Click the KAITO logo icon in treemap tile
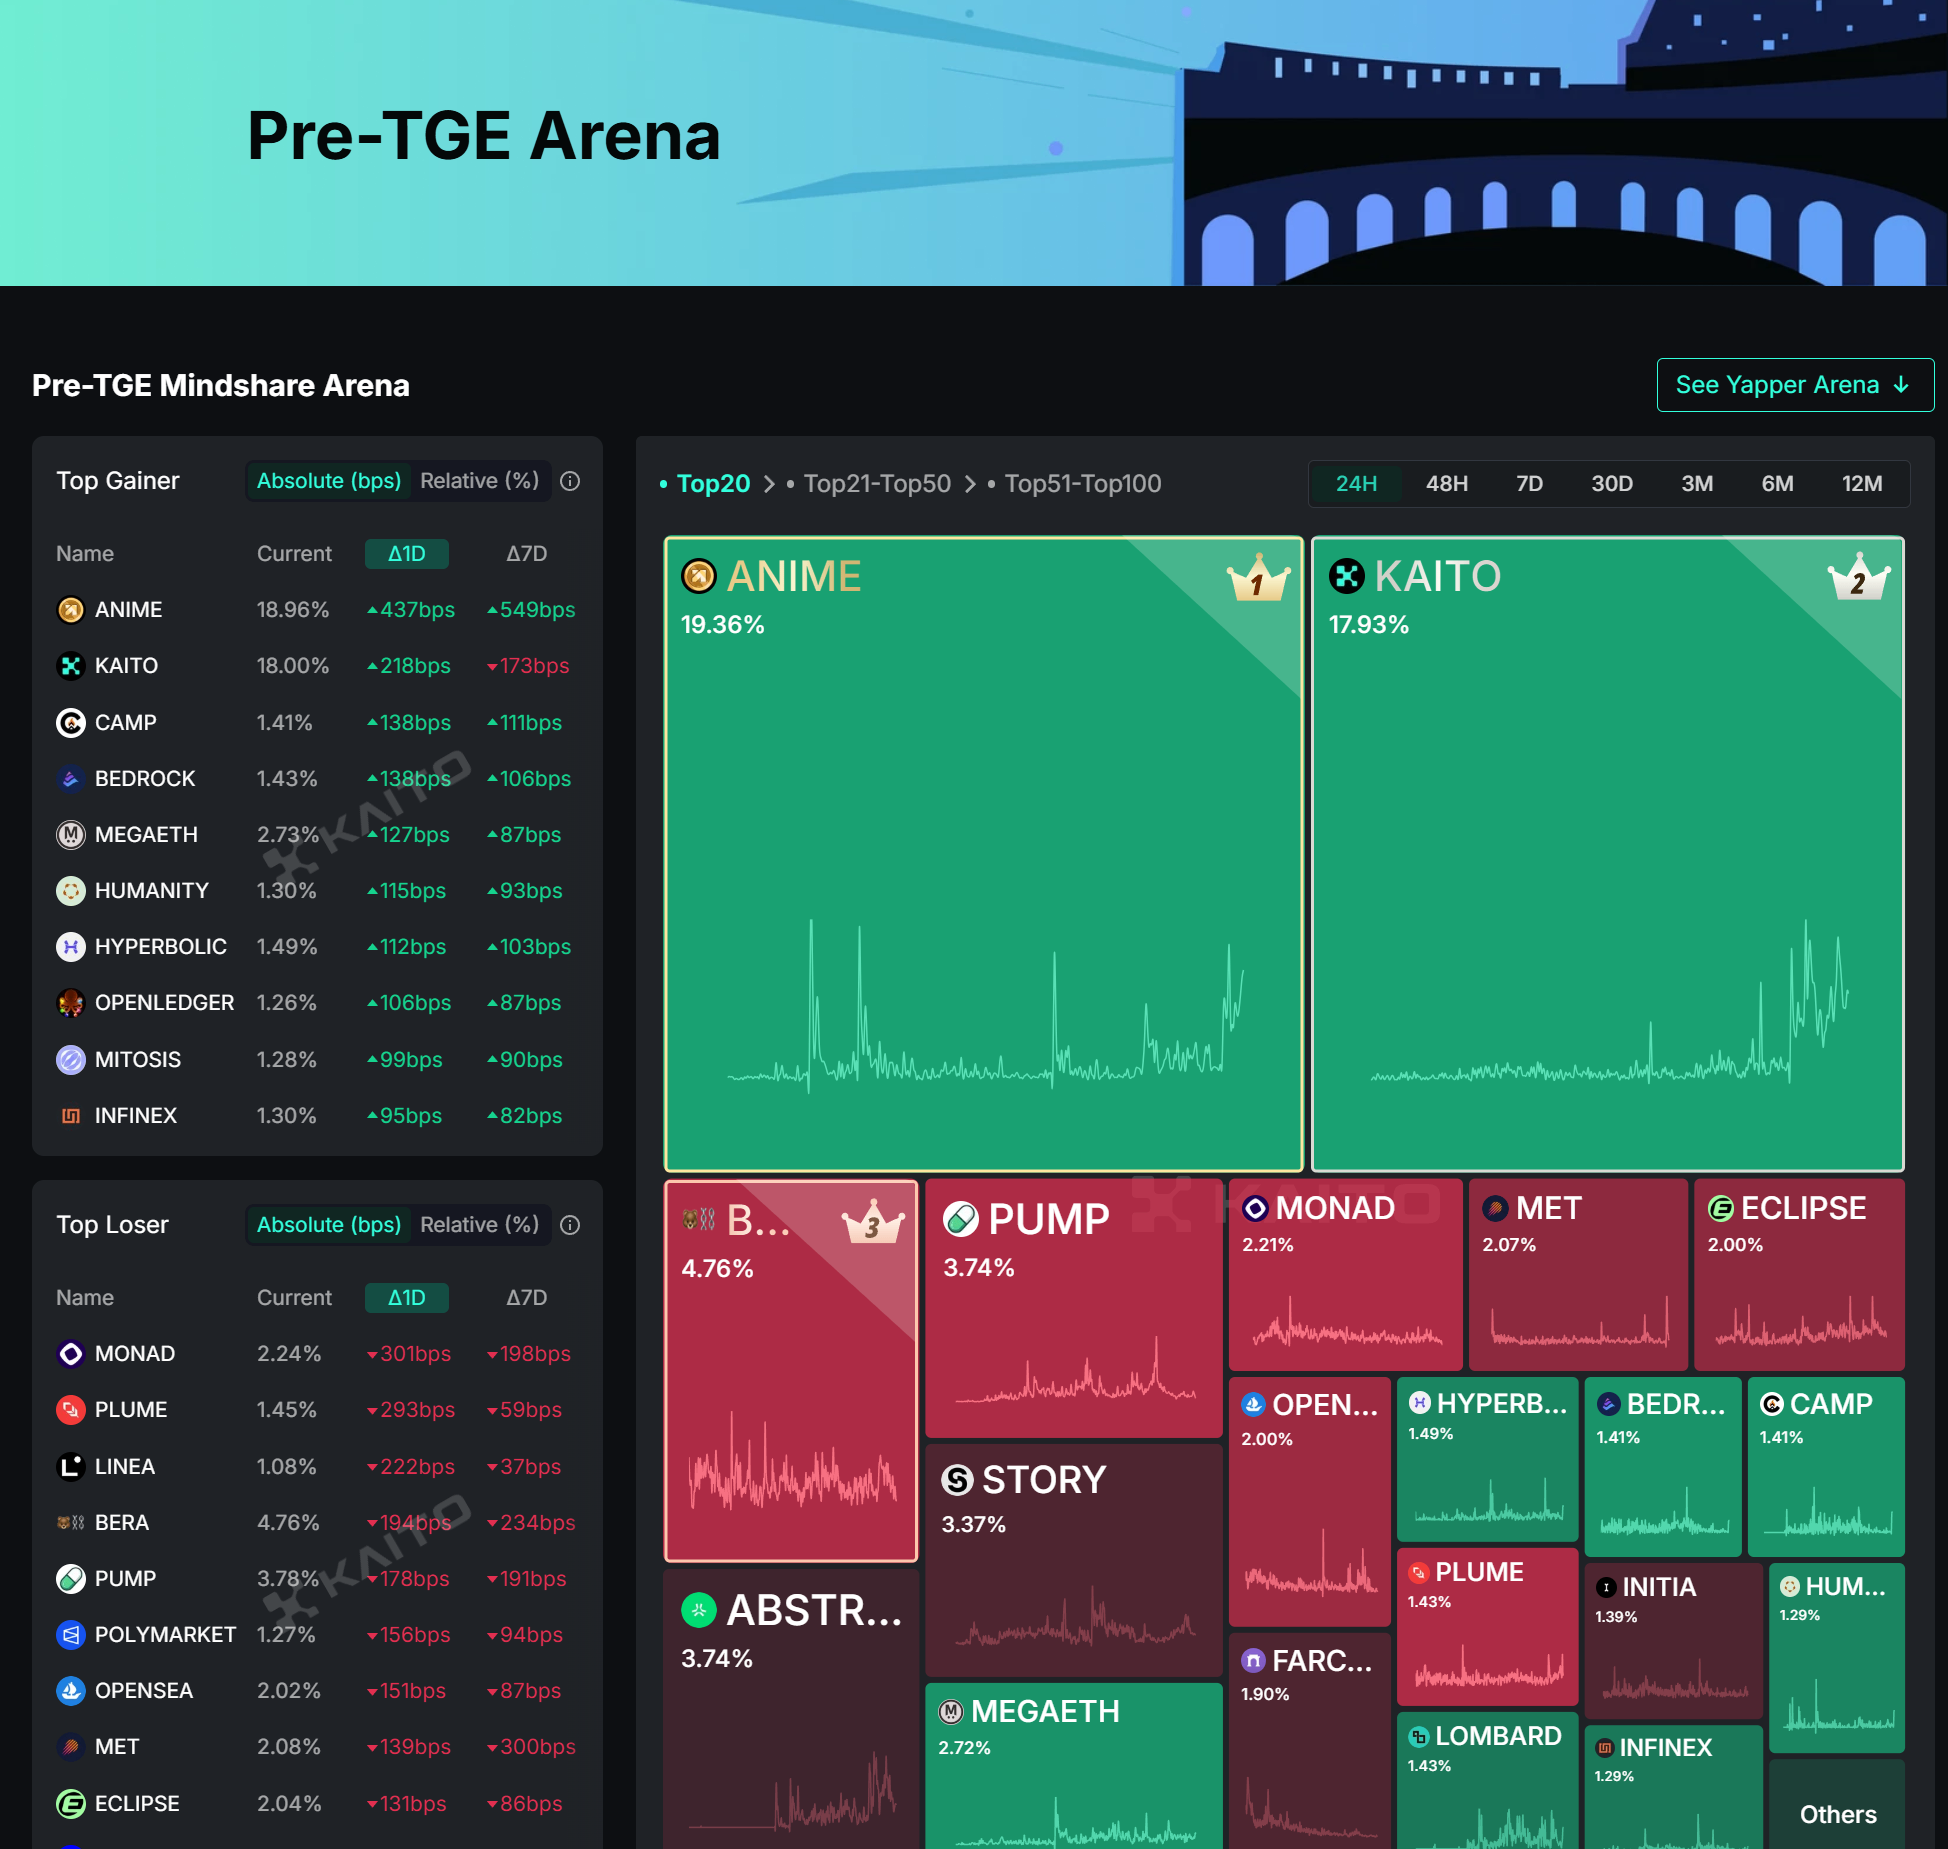 click(x=1346, y=576)
